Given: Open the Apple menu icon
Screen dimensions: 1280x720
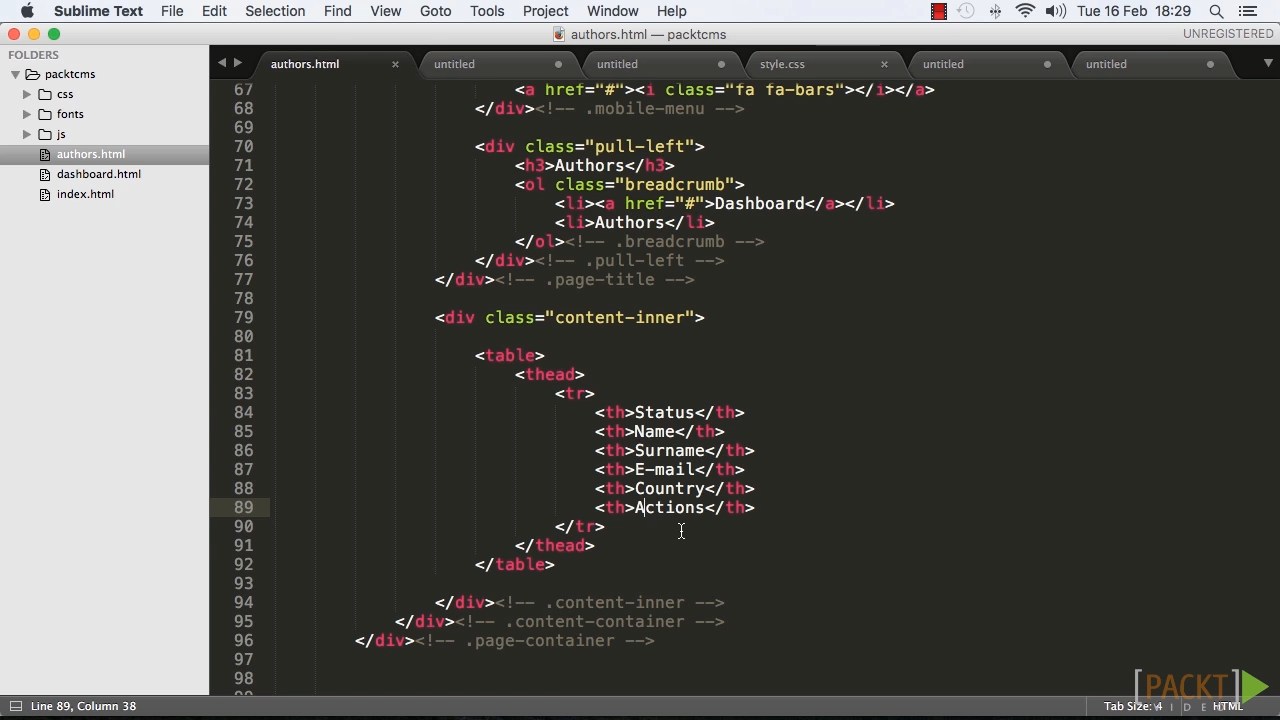Looking at the screenshot, I should 27,11.
